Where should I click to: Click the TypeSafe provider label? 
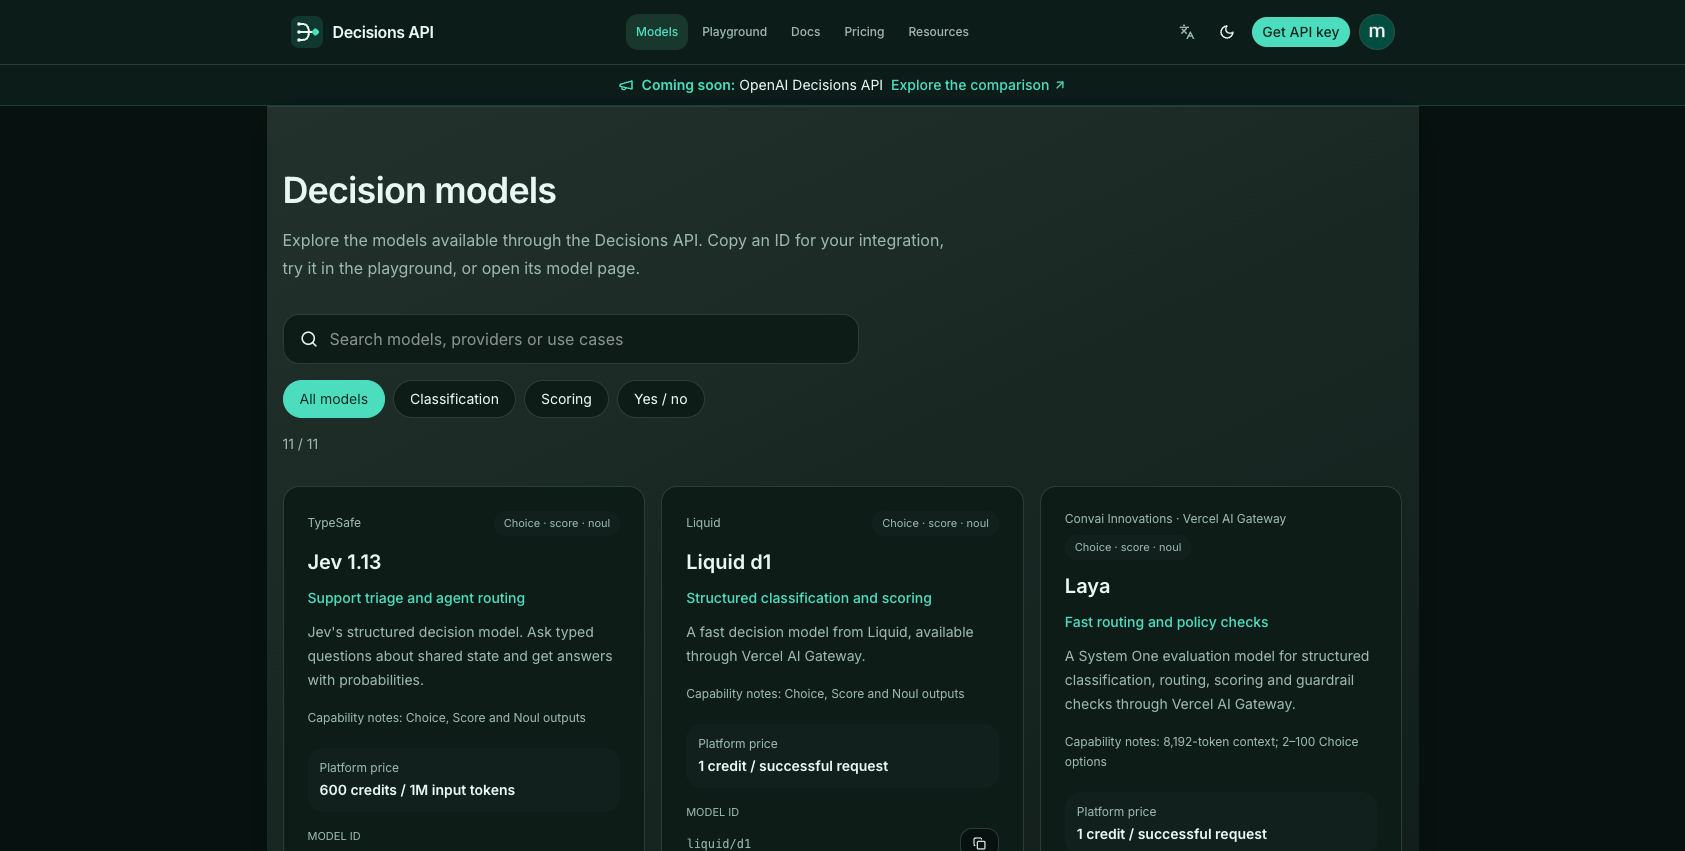(334, 523)
